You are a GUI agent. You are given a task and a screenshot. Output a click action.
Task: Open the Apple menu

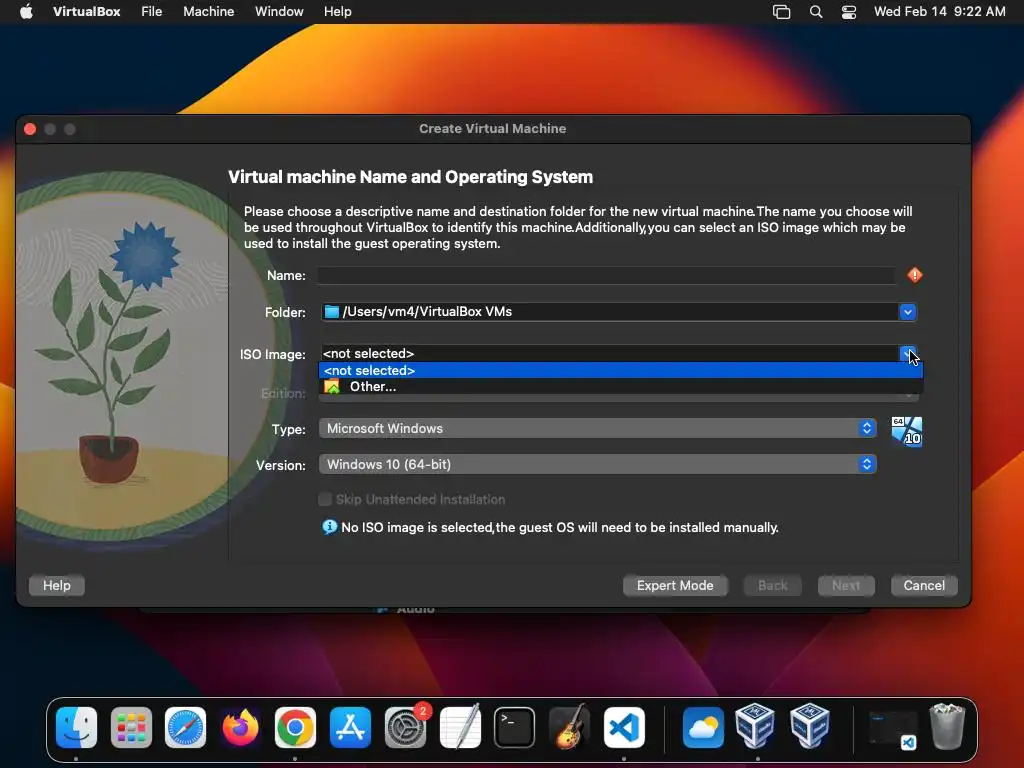point(26,11)
